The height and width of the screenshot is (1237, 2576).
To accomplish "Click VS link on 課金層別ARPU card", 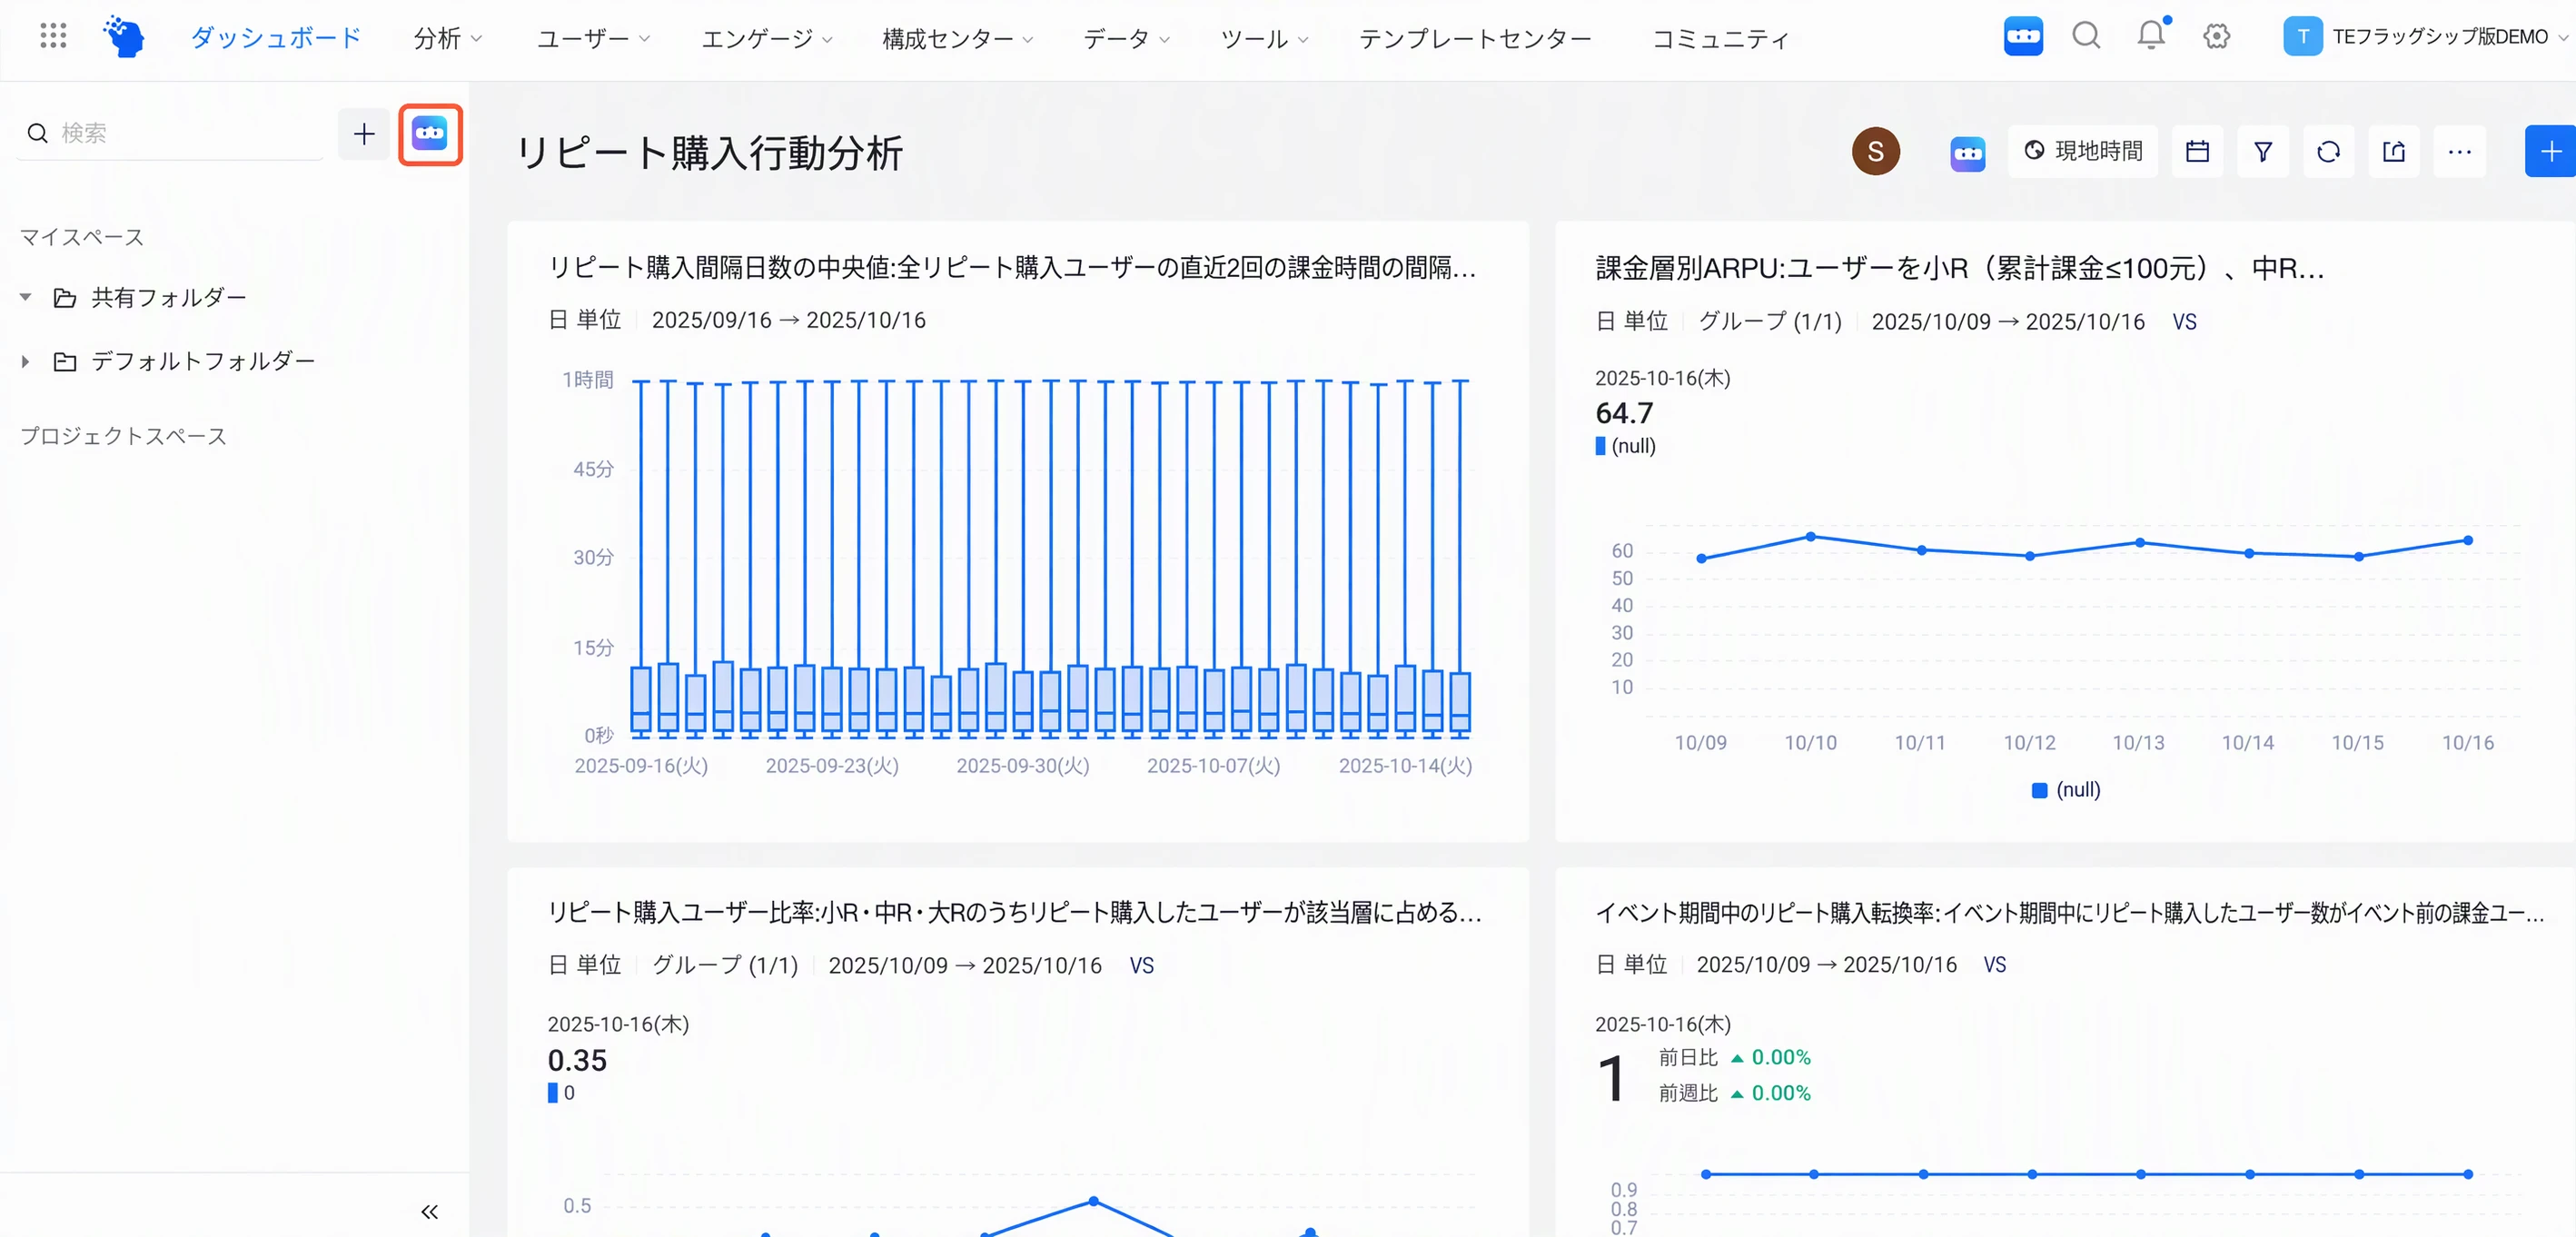I will click(x=2184, y=322).
